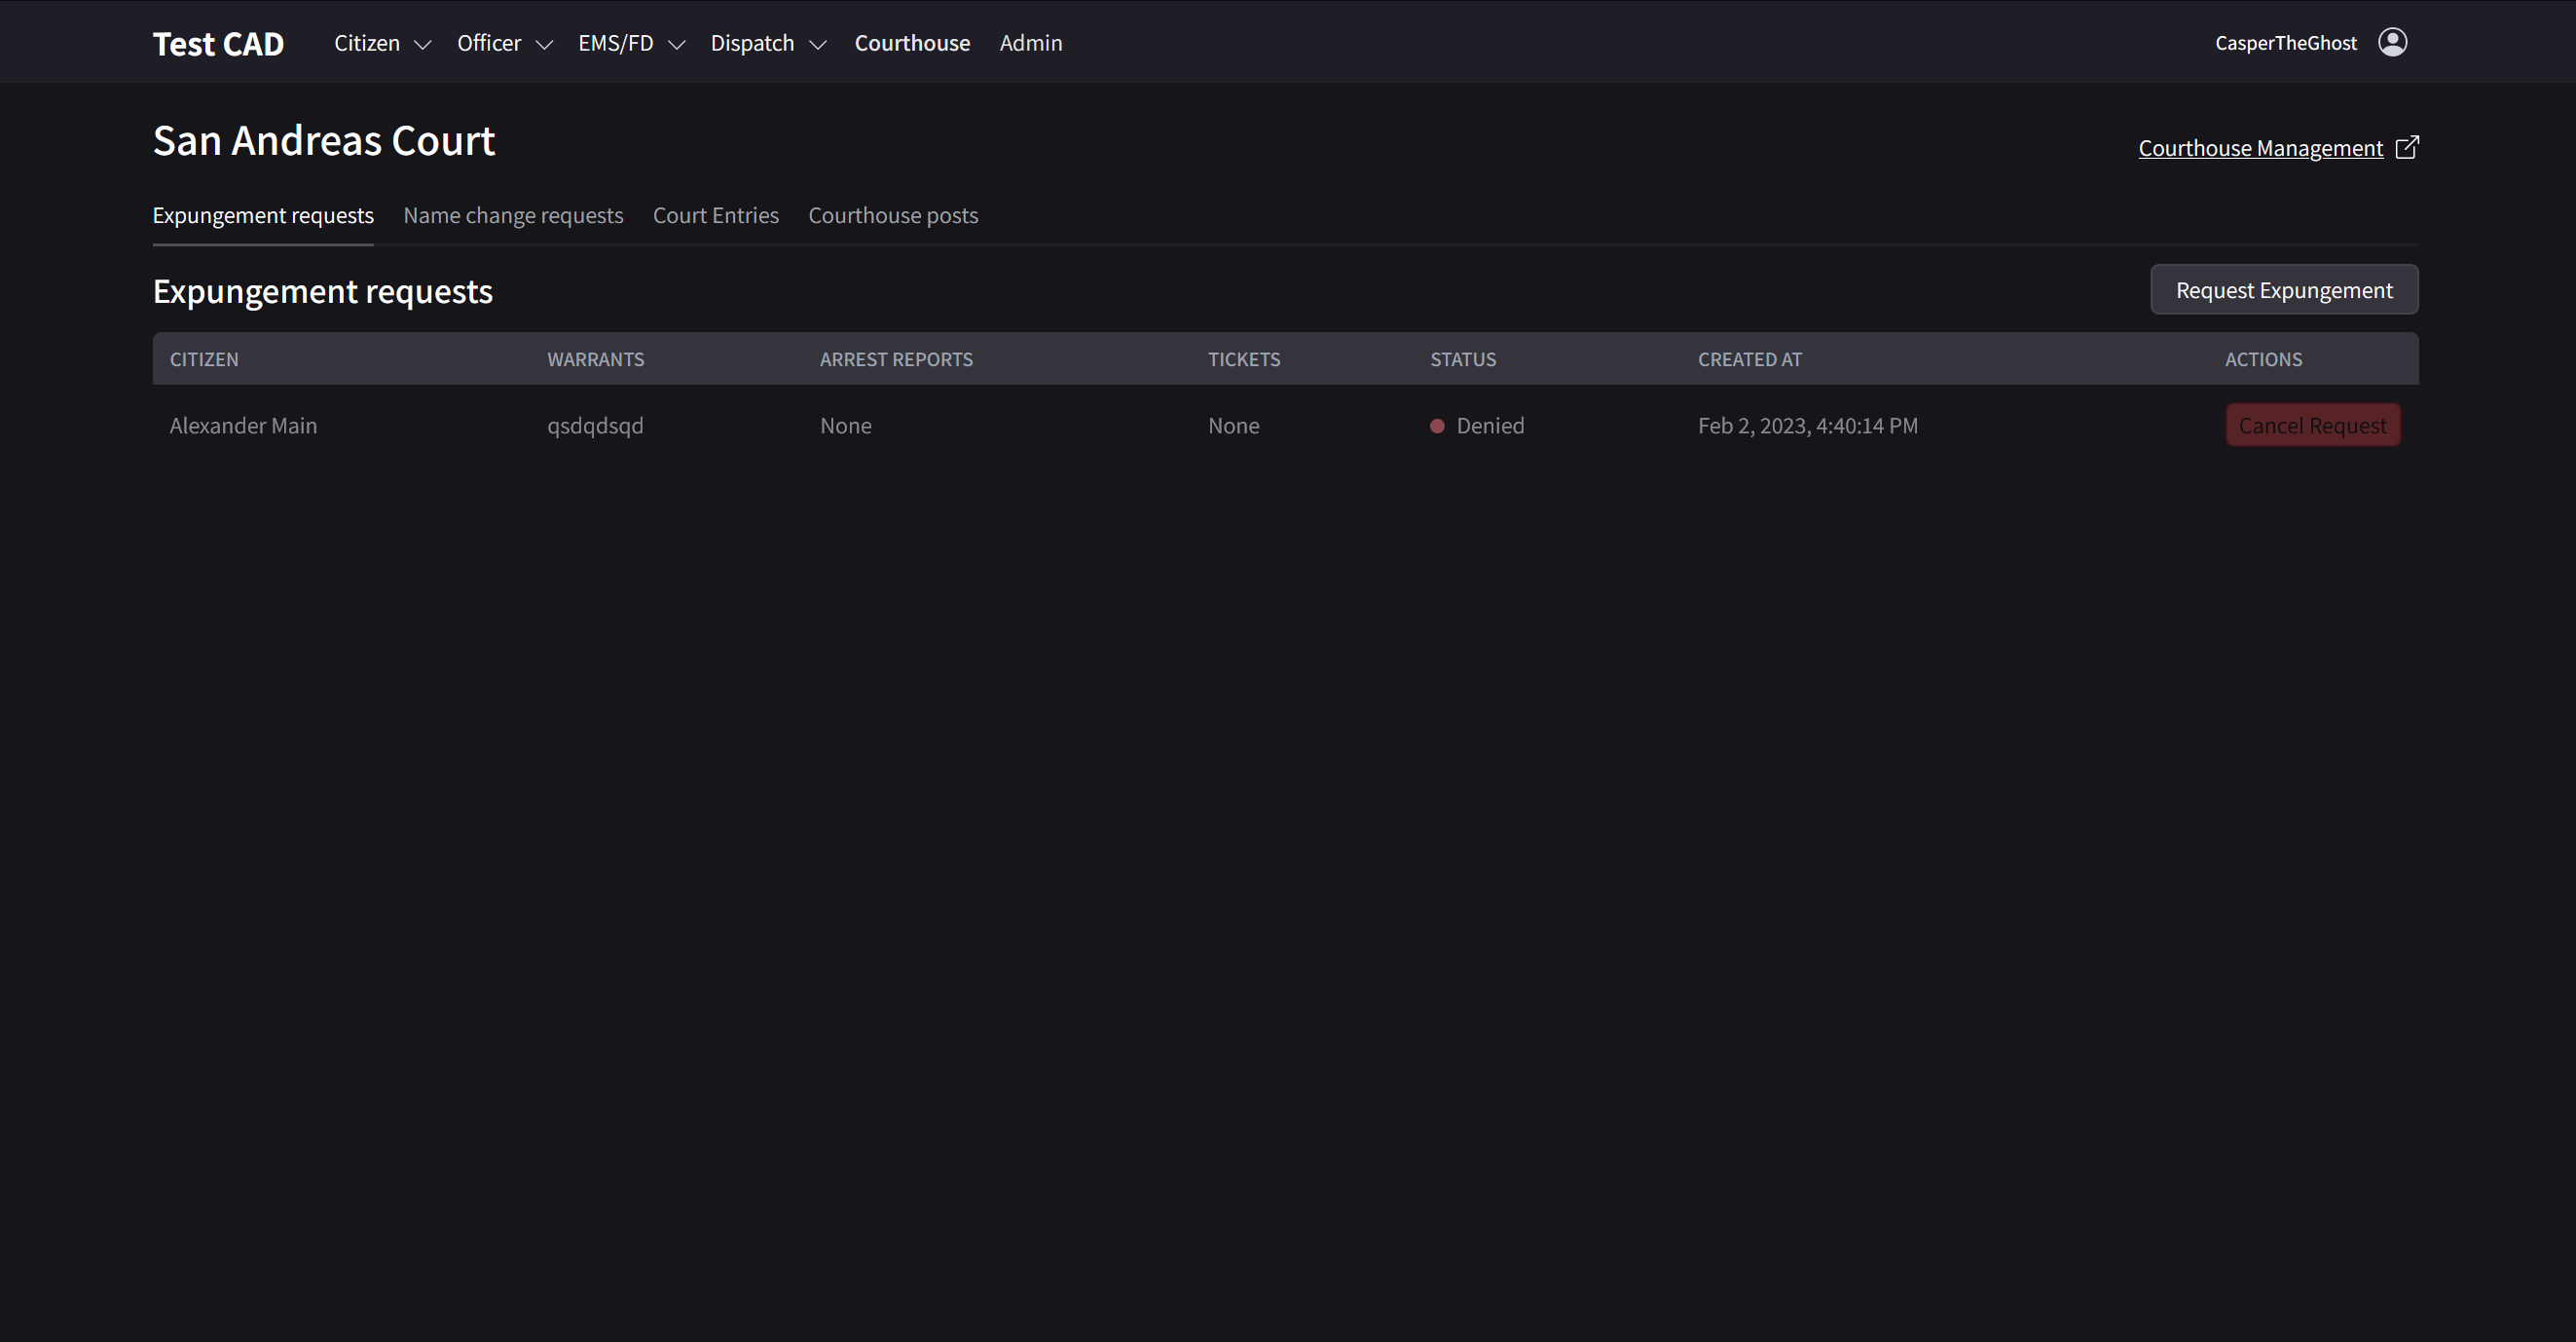Expand the EMS/FD dropdown chevron
This screenshot has height=1342, width=2576.
point(676,45)
